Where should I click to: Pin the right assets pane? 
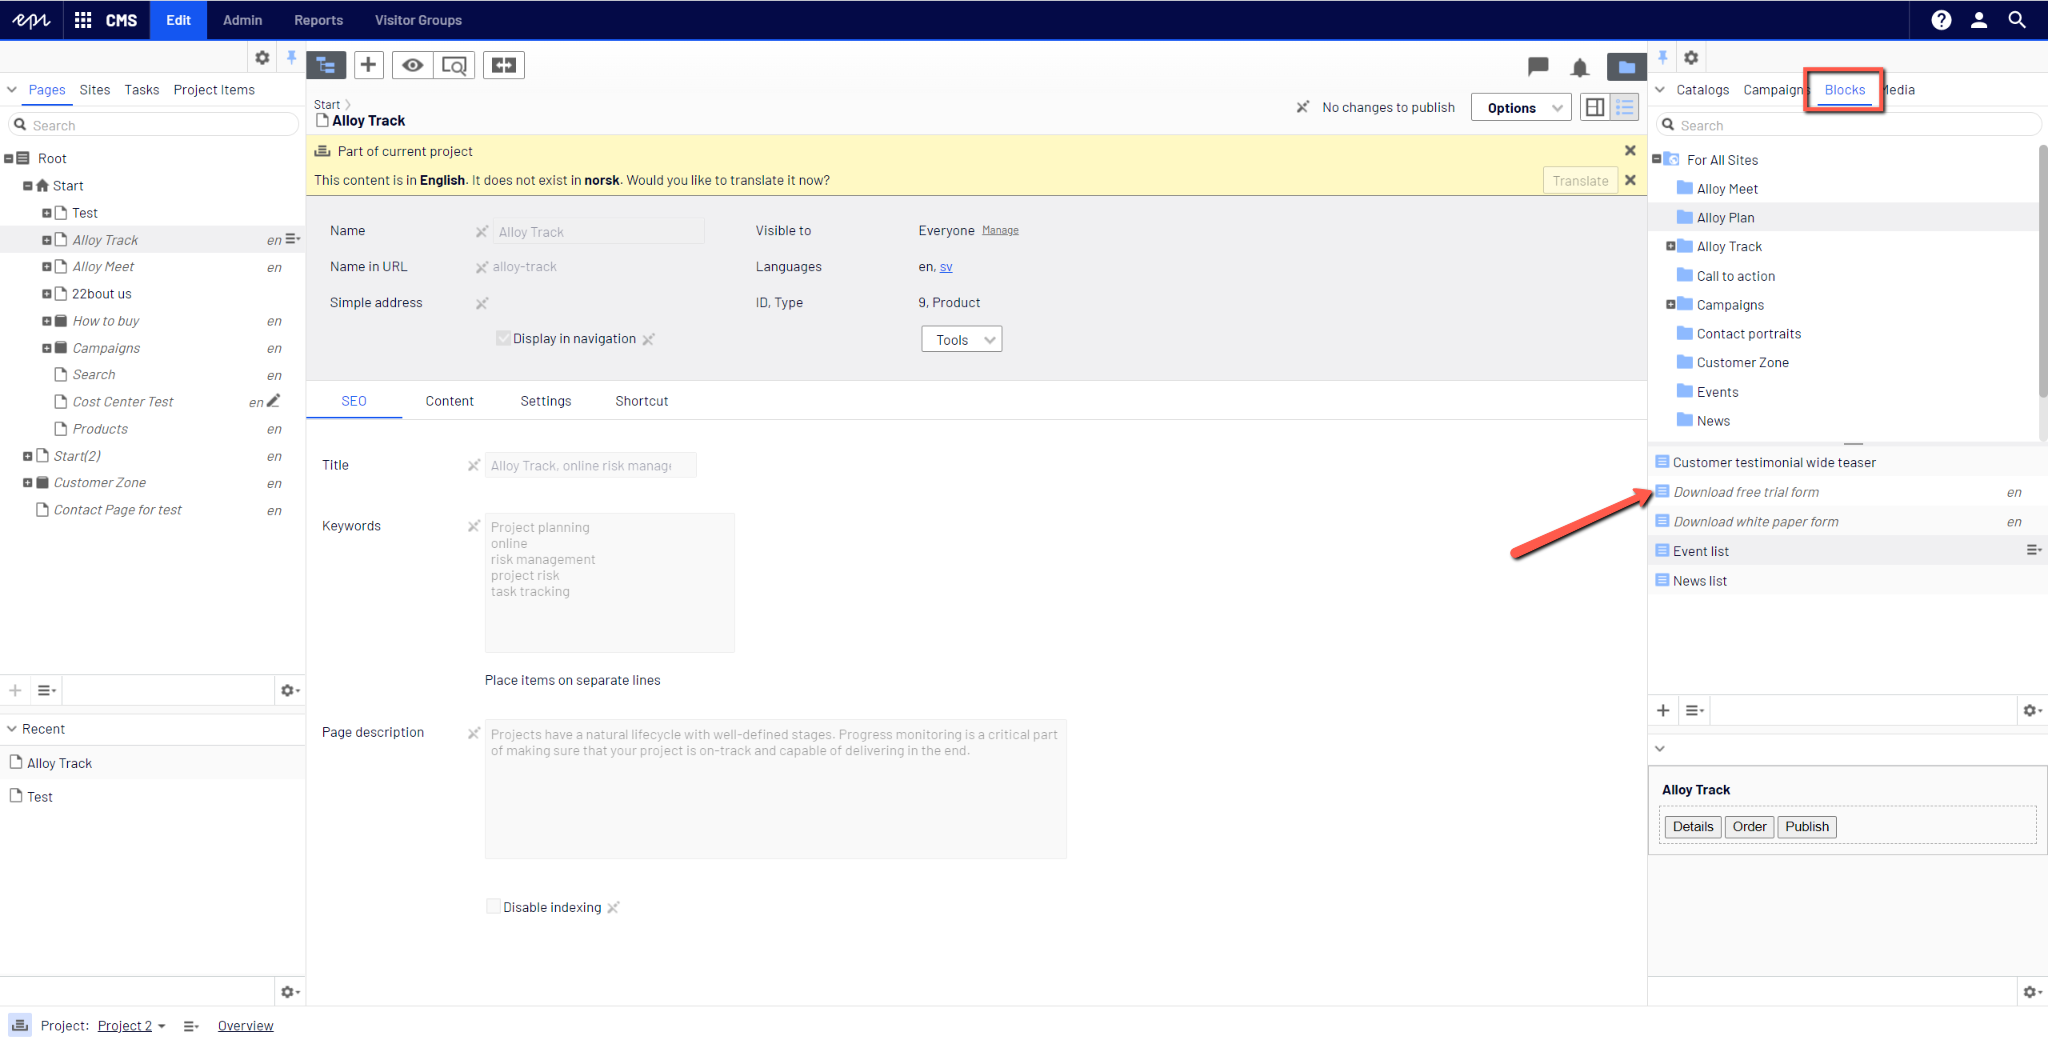tap(1663, 58)
